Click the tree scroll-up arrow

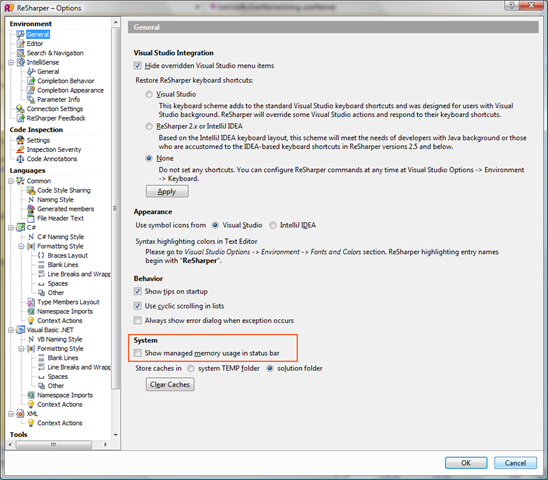point(115,23)
